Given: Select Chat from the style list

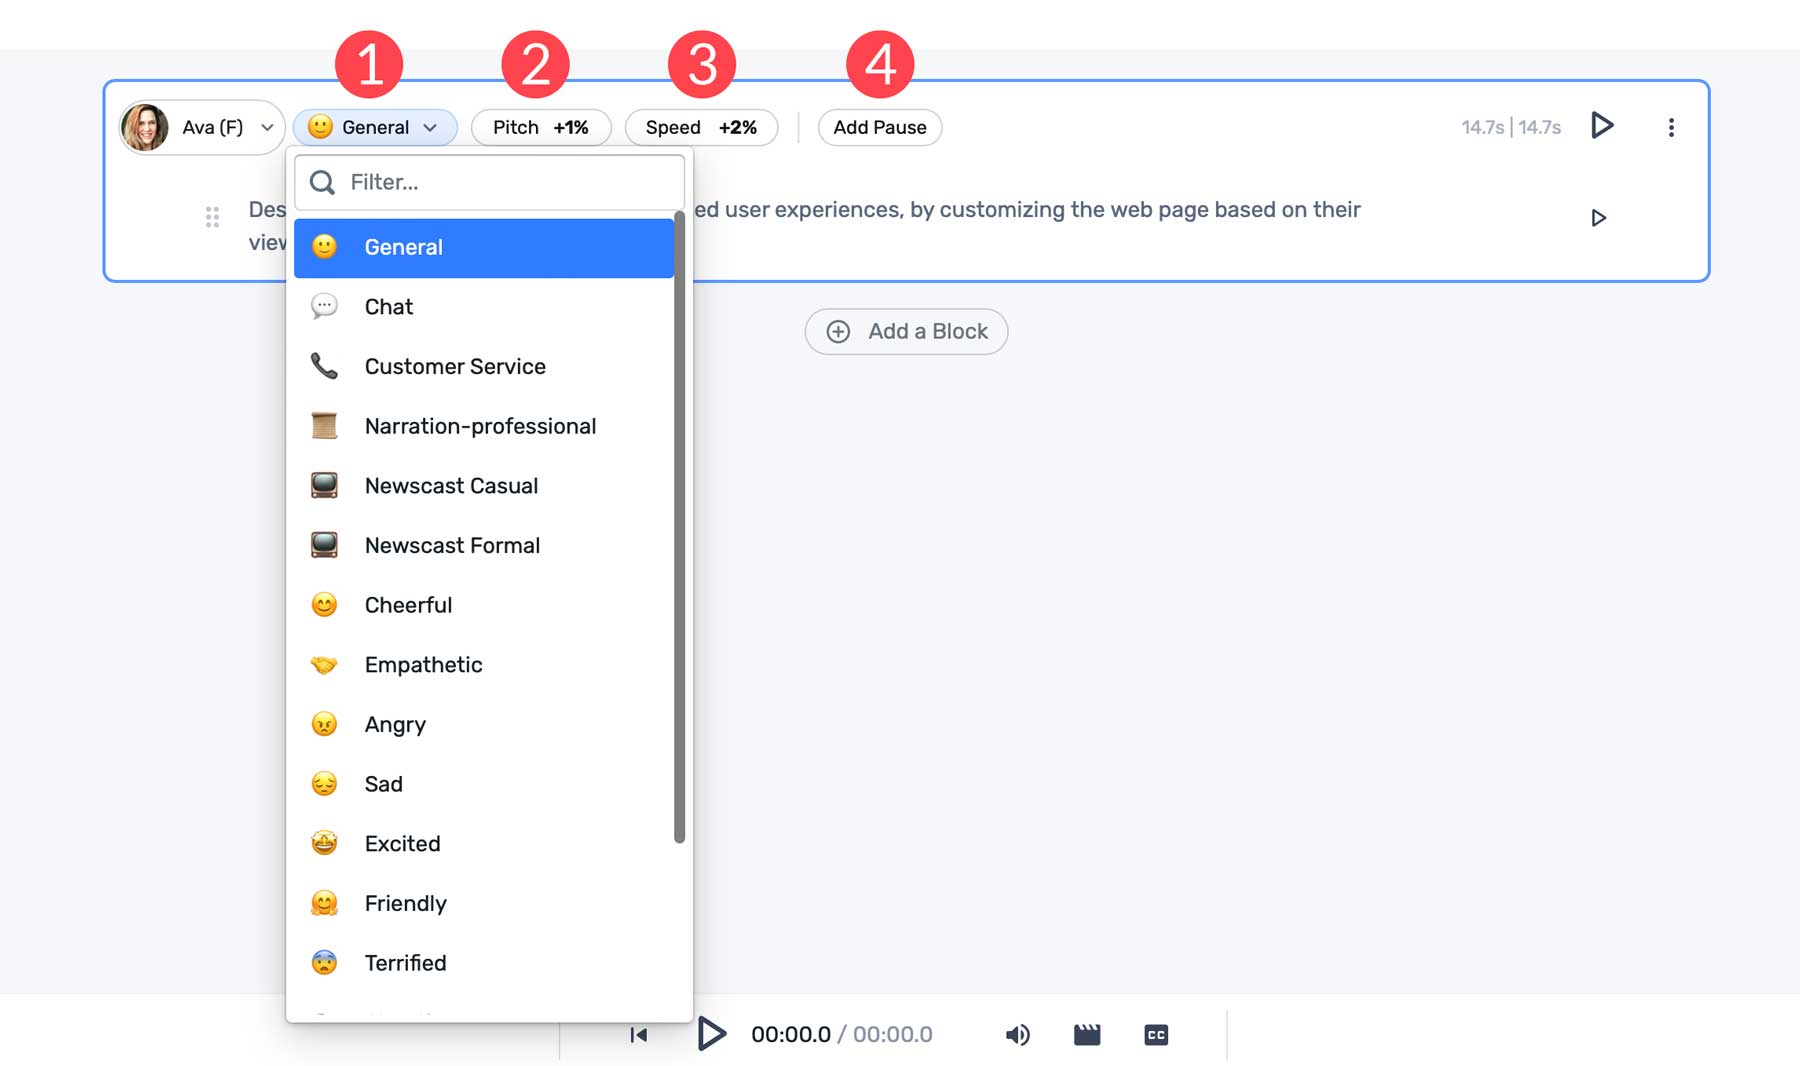Looking at the screenshot, I should (388, 307).
